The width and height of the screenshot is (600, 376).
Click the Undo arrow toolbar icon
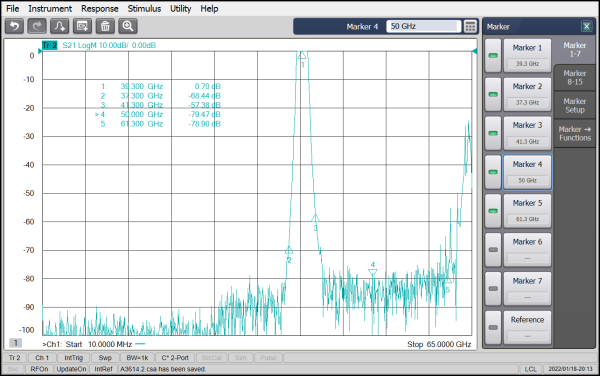(x=15, y=26)
